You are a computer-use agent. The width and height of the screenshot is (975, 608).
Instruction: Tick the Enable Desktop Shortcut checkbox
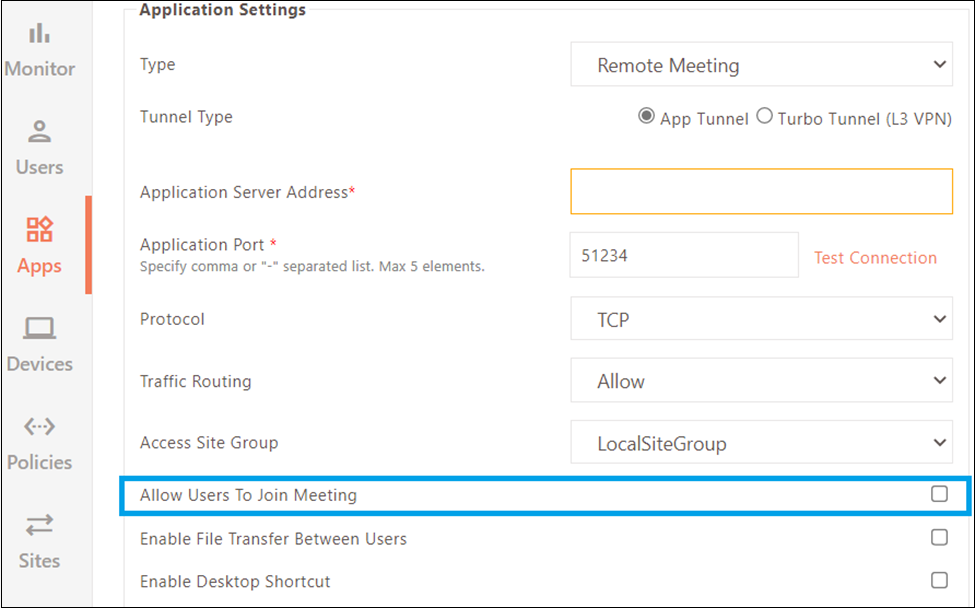point(939,580)
